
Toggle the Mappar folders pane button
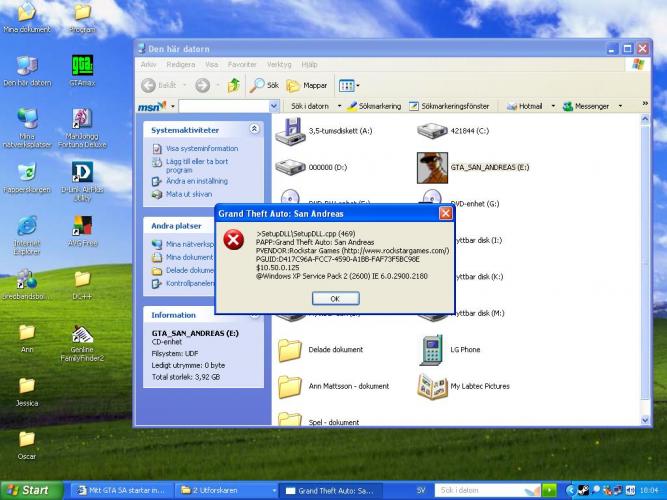pos(307,86)
